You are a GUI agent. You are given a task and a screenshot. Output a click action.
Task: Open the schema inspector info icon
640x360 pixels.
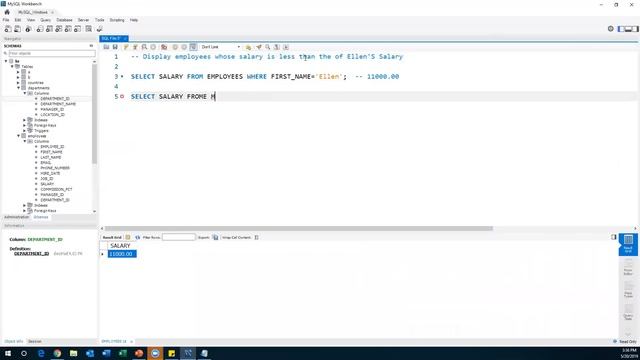(x=28, y=29)
